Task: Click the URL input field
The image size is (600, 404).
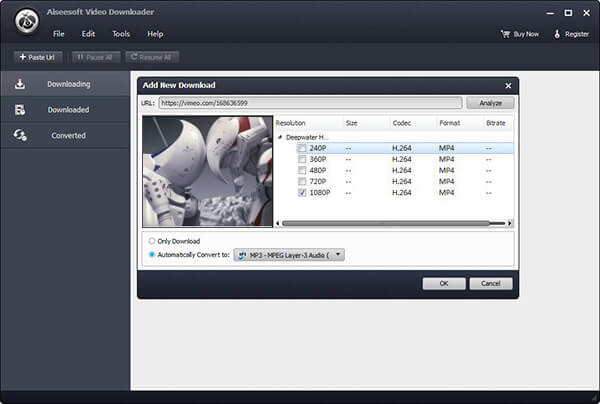Action: (x=310, y=103)
